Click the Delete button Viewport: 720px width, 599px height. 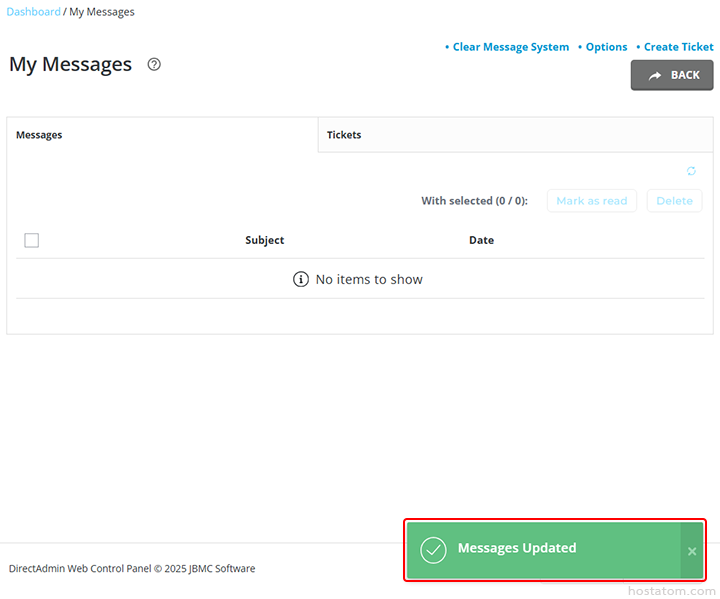pos(674,201)
